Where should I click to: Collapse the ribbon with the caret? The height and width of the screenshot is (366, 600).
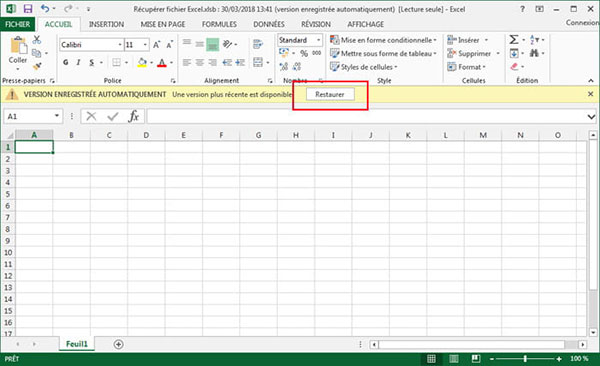[x=591, y=80]
